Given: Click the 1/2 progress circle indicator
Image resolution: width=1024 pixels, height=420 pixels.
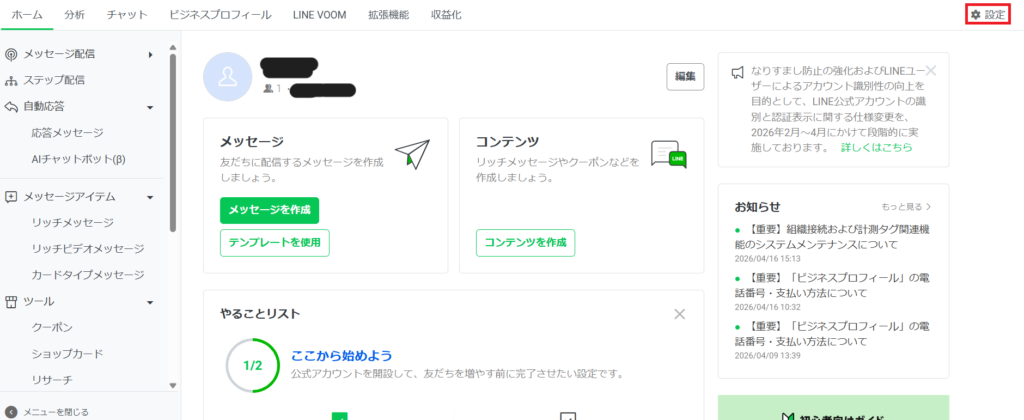Looking at the screenshot, I should point(252,365).
